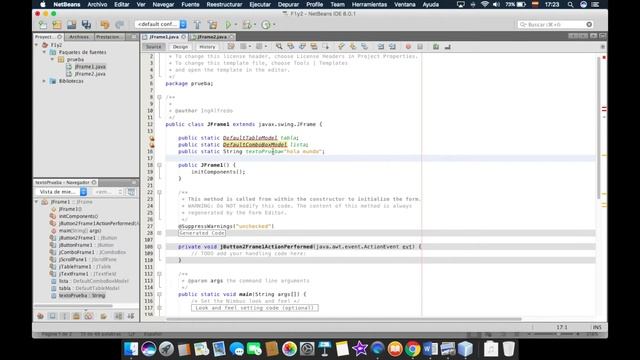
Task: Click the New Project toolbar icon
Action: [x=57, y=24]
